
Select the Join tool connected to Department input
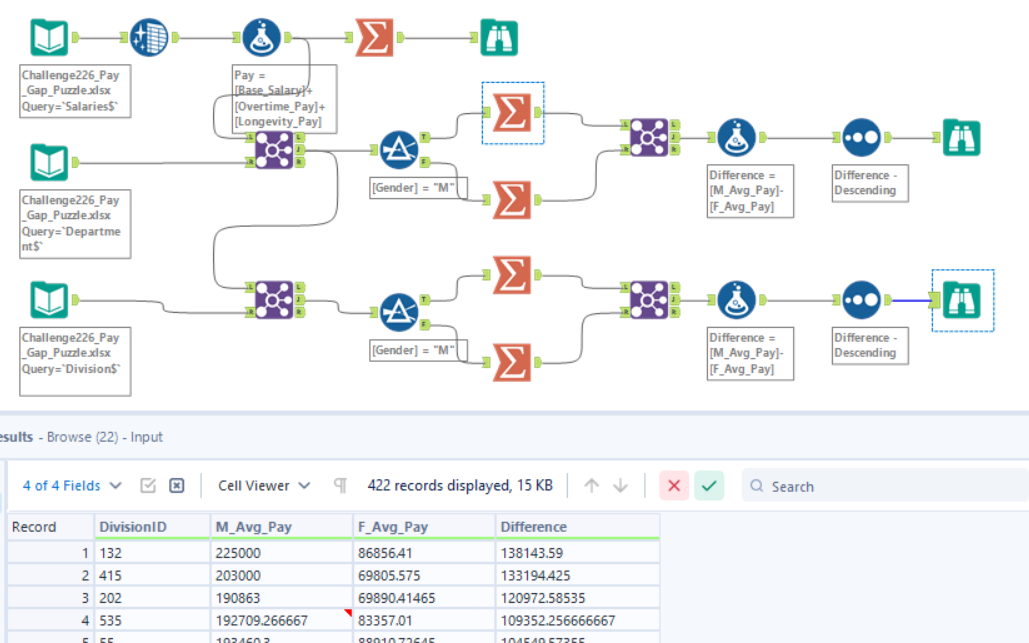coord(274,150)
